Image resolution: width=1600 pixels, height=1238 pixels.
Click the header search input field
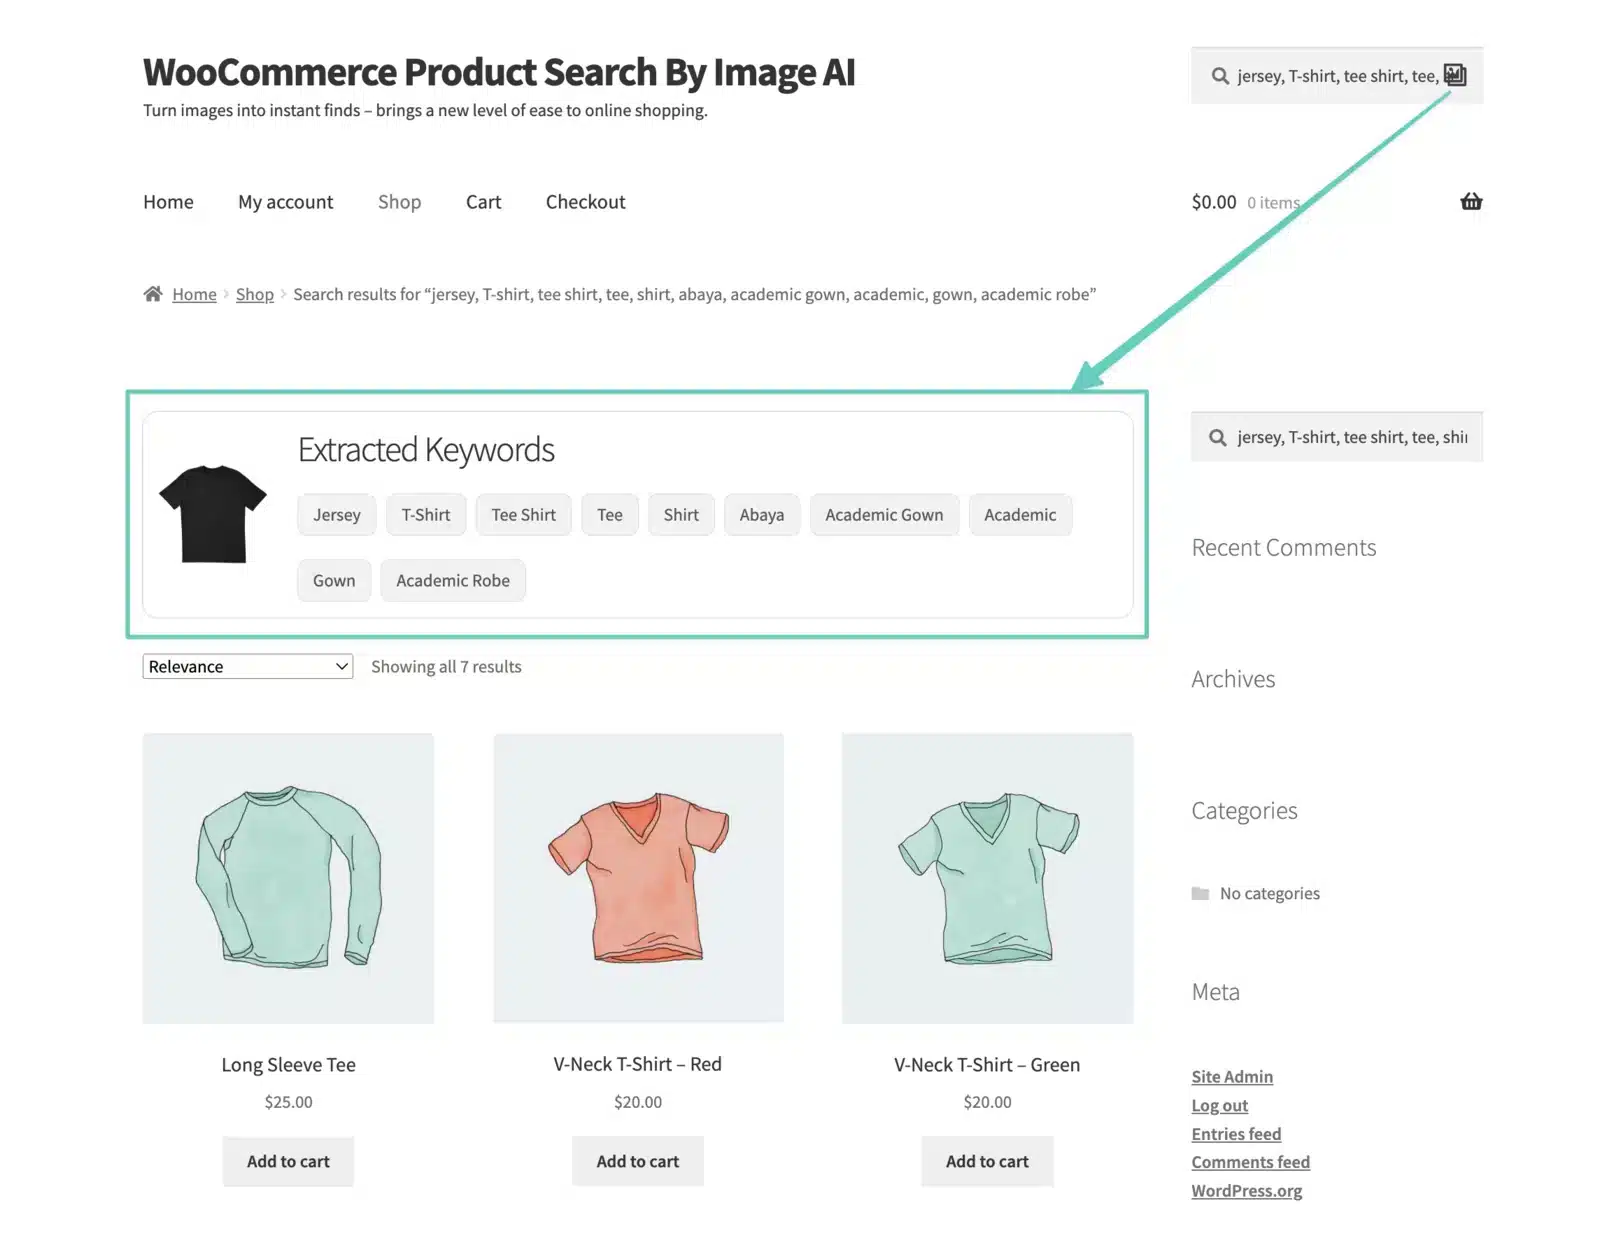click(x=1337, y=76)
